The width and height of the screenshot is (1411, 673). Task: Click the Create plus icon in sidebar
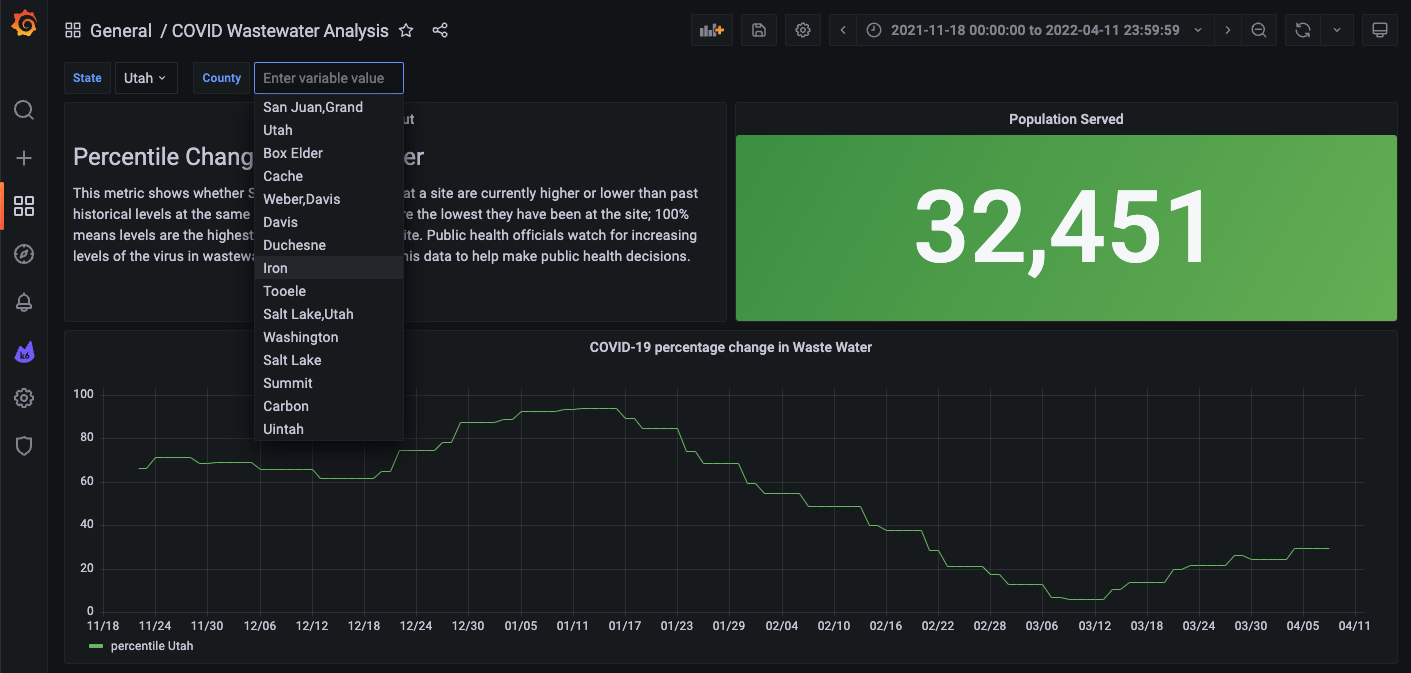coord(24,158)
